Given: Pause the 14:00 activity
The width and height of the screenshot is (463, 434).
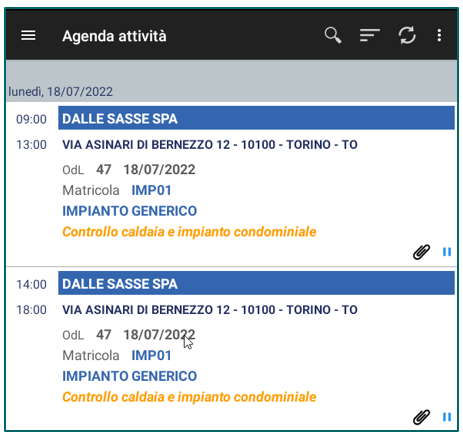Looking at the screenshot, I should click(x=447, y=417).
